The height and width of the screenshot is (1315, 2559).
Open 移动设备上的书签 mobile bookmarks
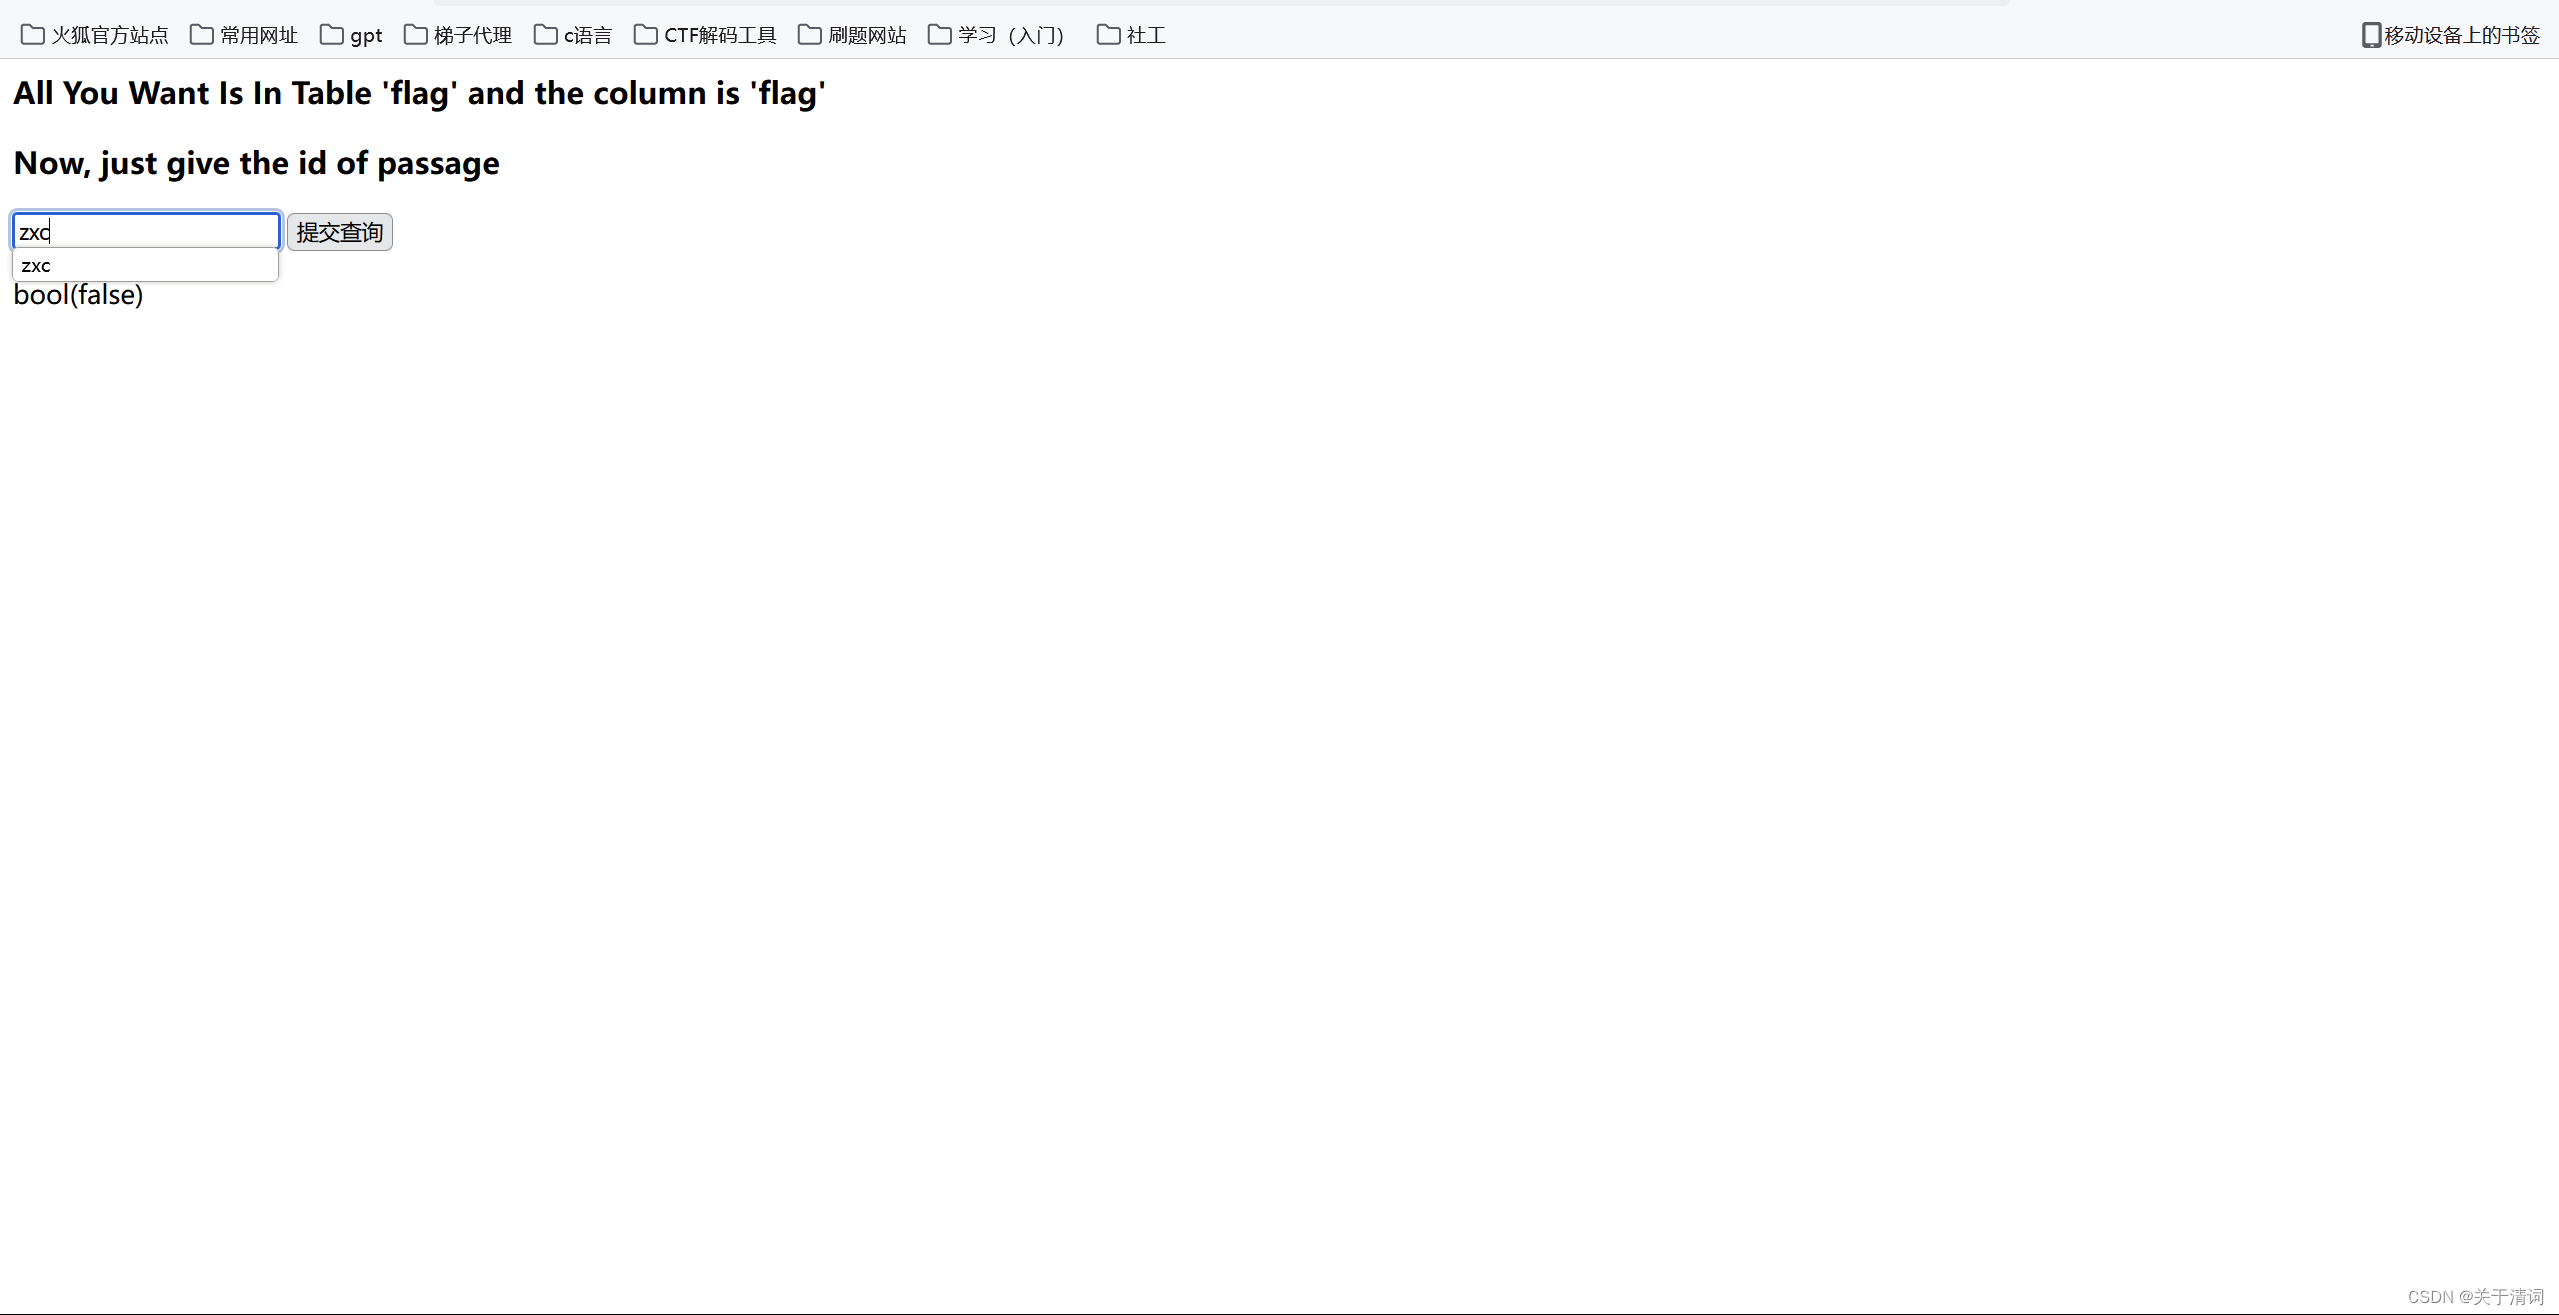click(x=2450, y=35)
